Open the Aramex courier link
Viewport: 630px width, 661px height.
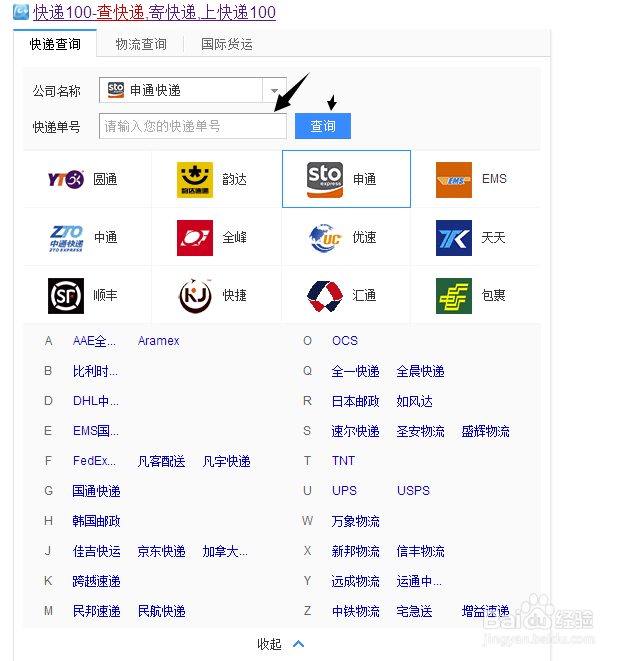tap(159, 341)
